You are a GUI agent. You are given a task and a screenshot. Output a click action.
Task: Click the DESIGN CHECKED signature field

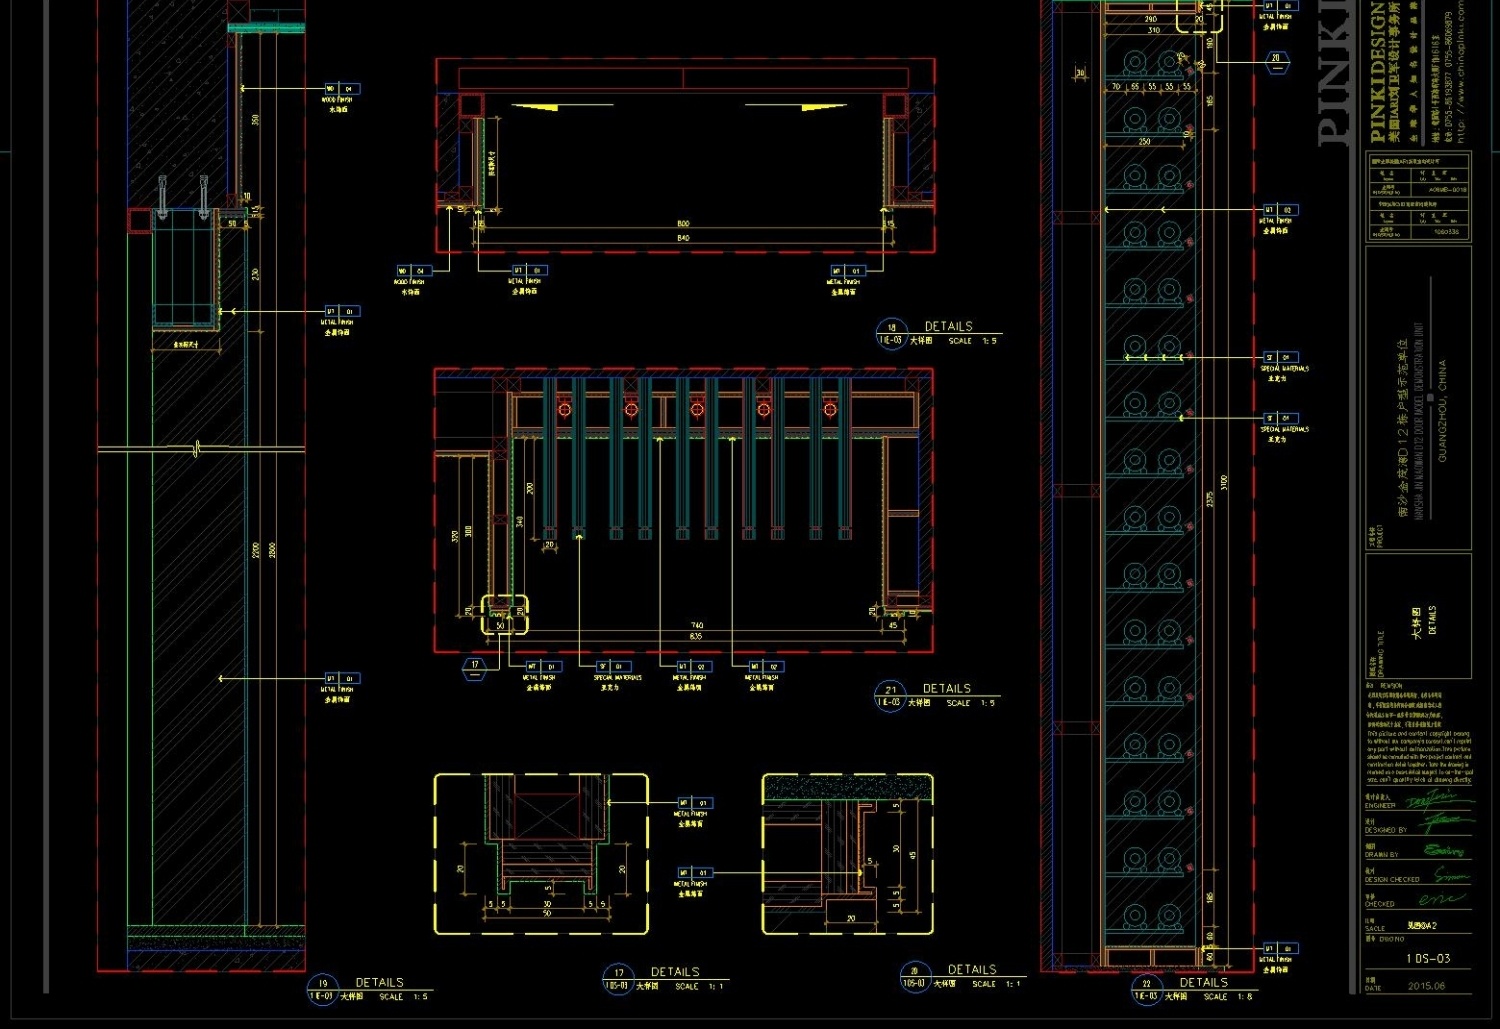[1418, 875]
